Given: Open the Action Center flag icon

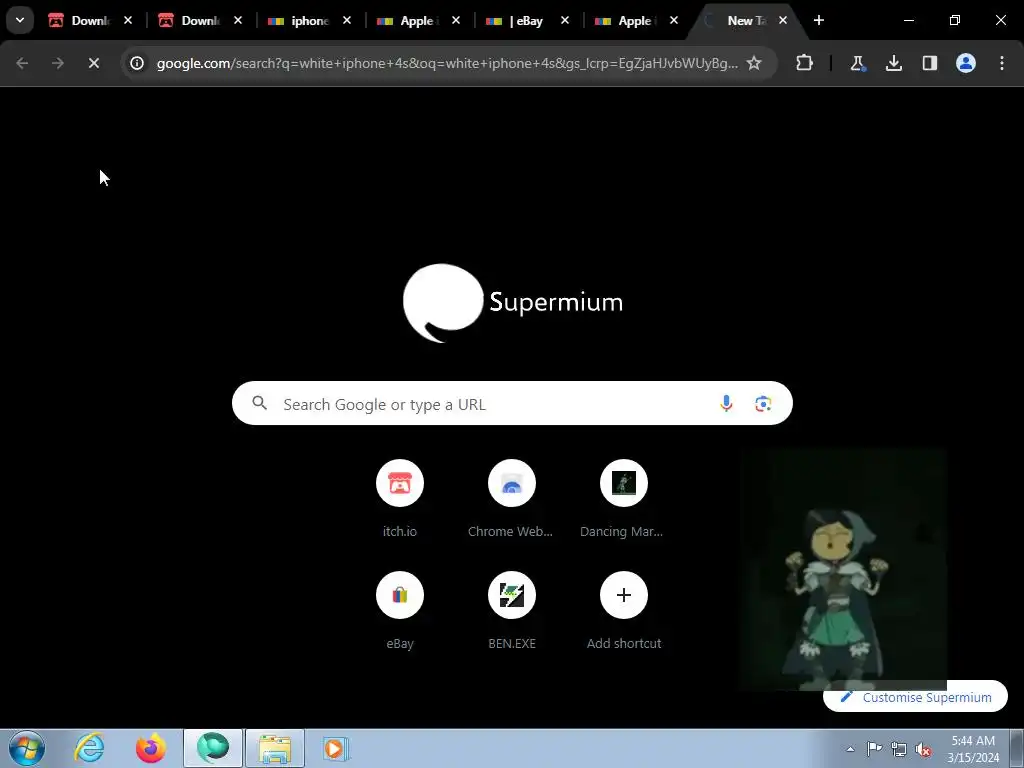Looking at the screenshot, I should (x=874, y=749).
